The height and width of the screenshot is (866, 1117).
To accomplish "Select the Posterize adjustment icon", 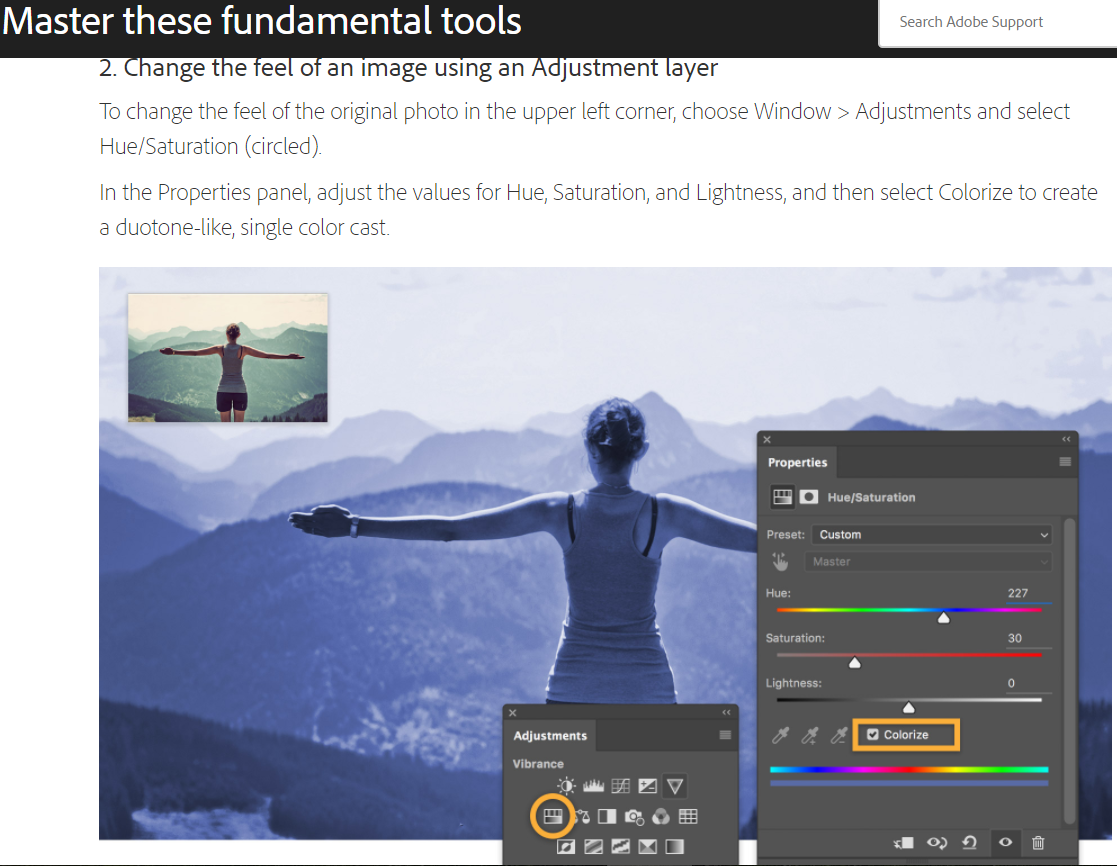I will point(593,846).
